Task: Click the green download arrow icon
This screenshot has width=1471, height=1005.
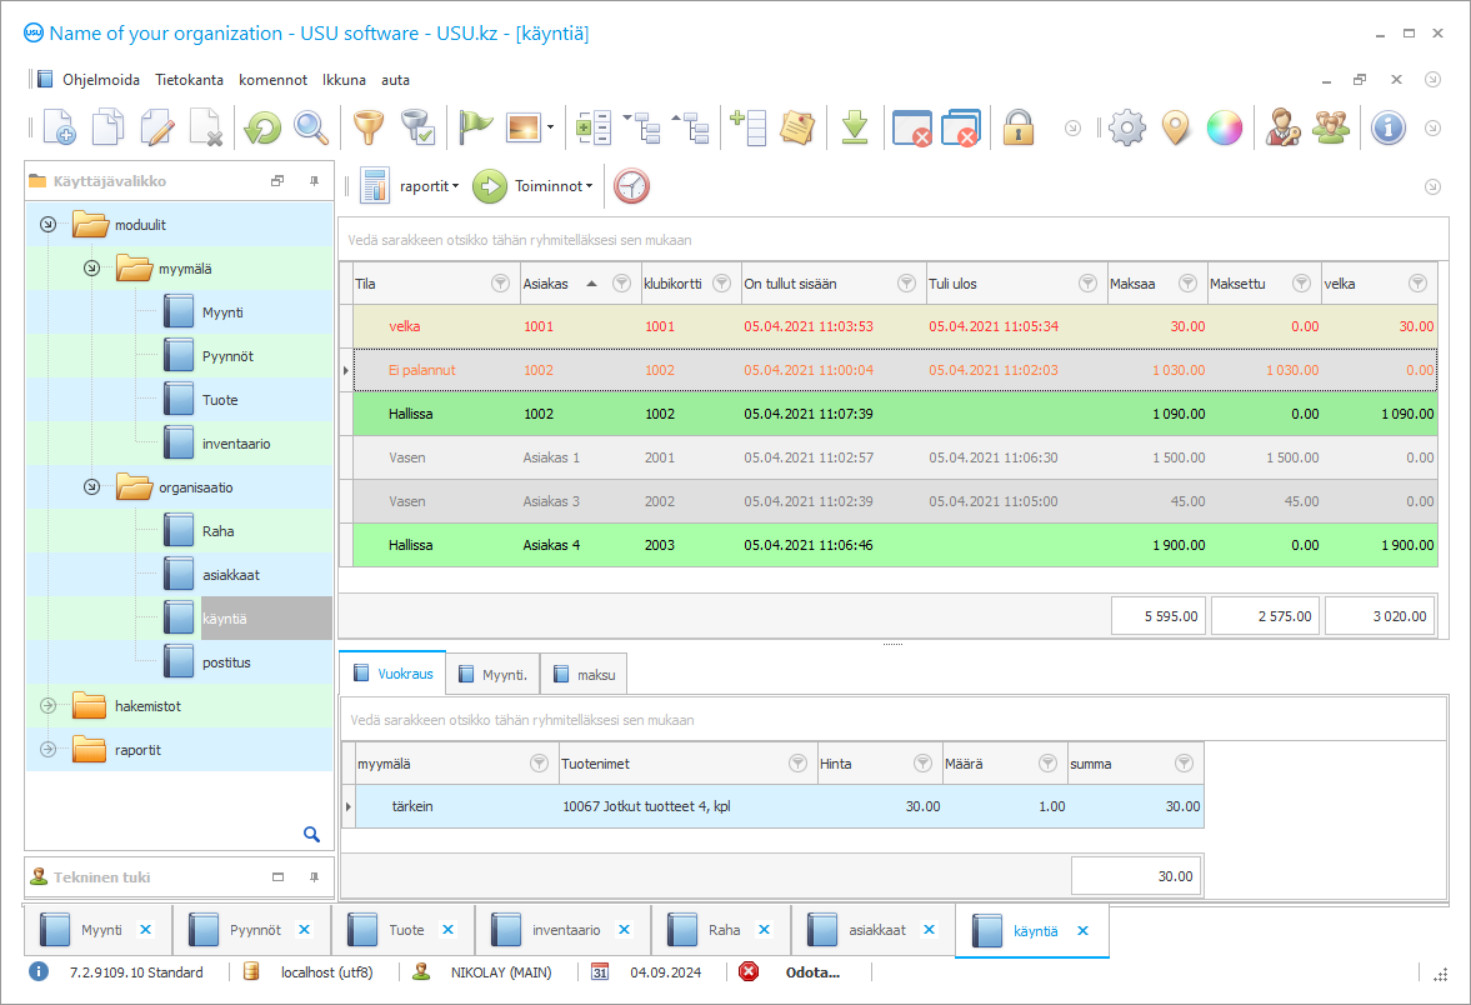Action: tap(854, 128)
